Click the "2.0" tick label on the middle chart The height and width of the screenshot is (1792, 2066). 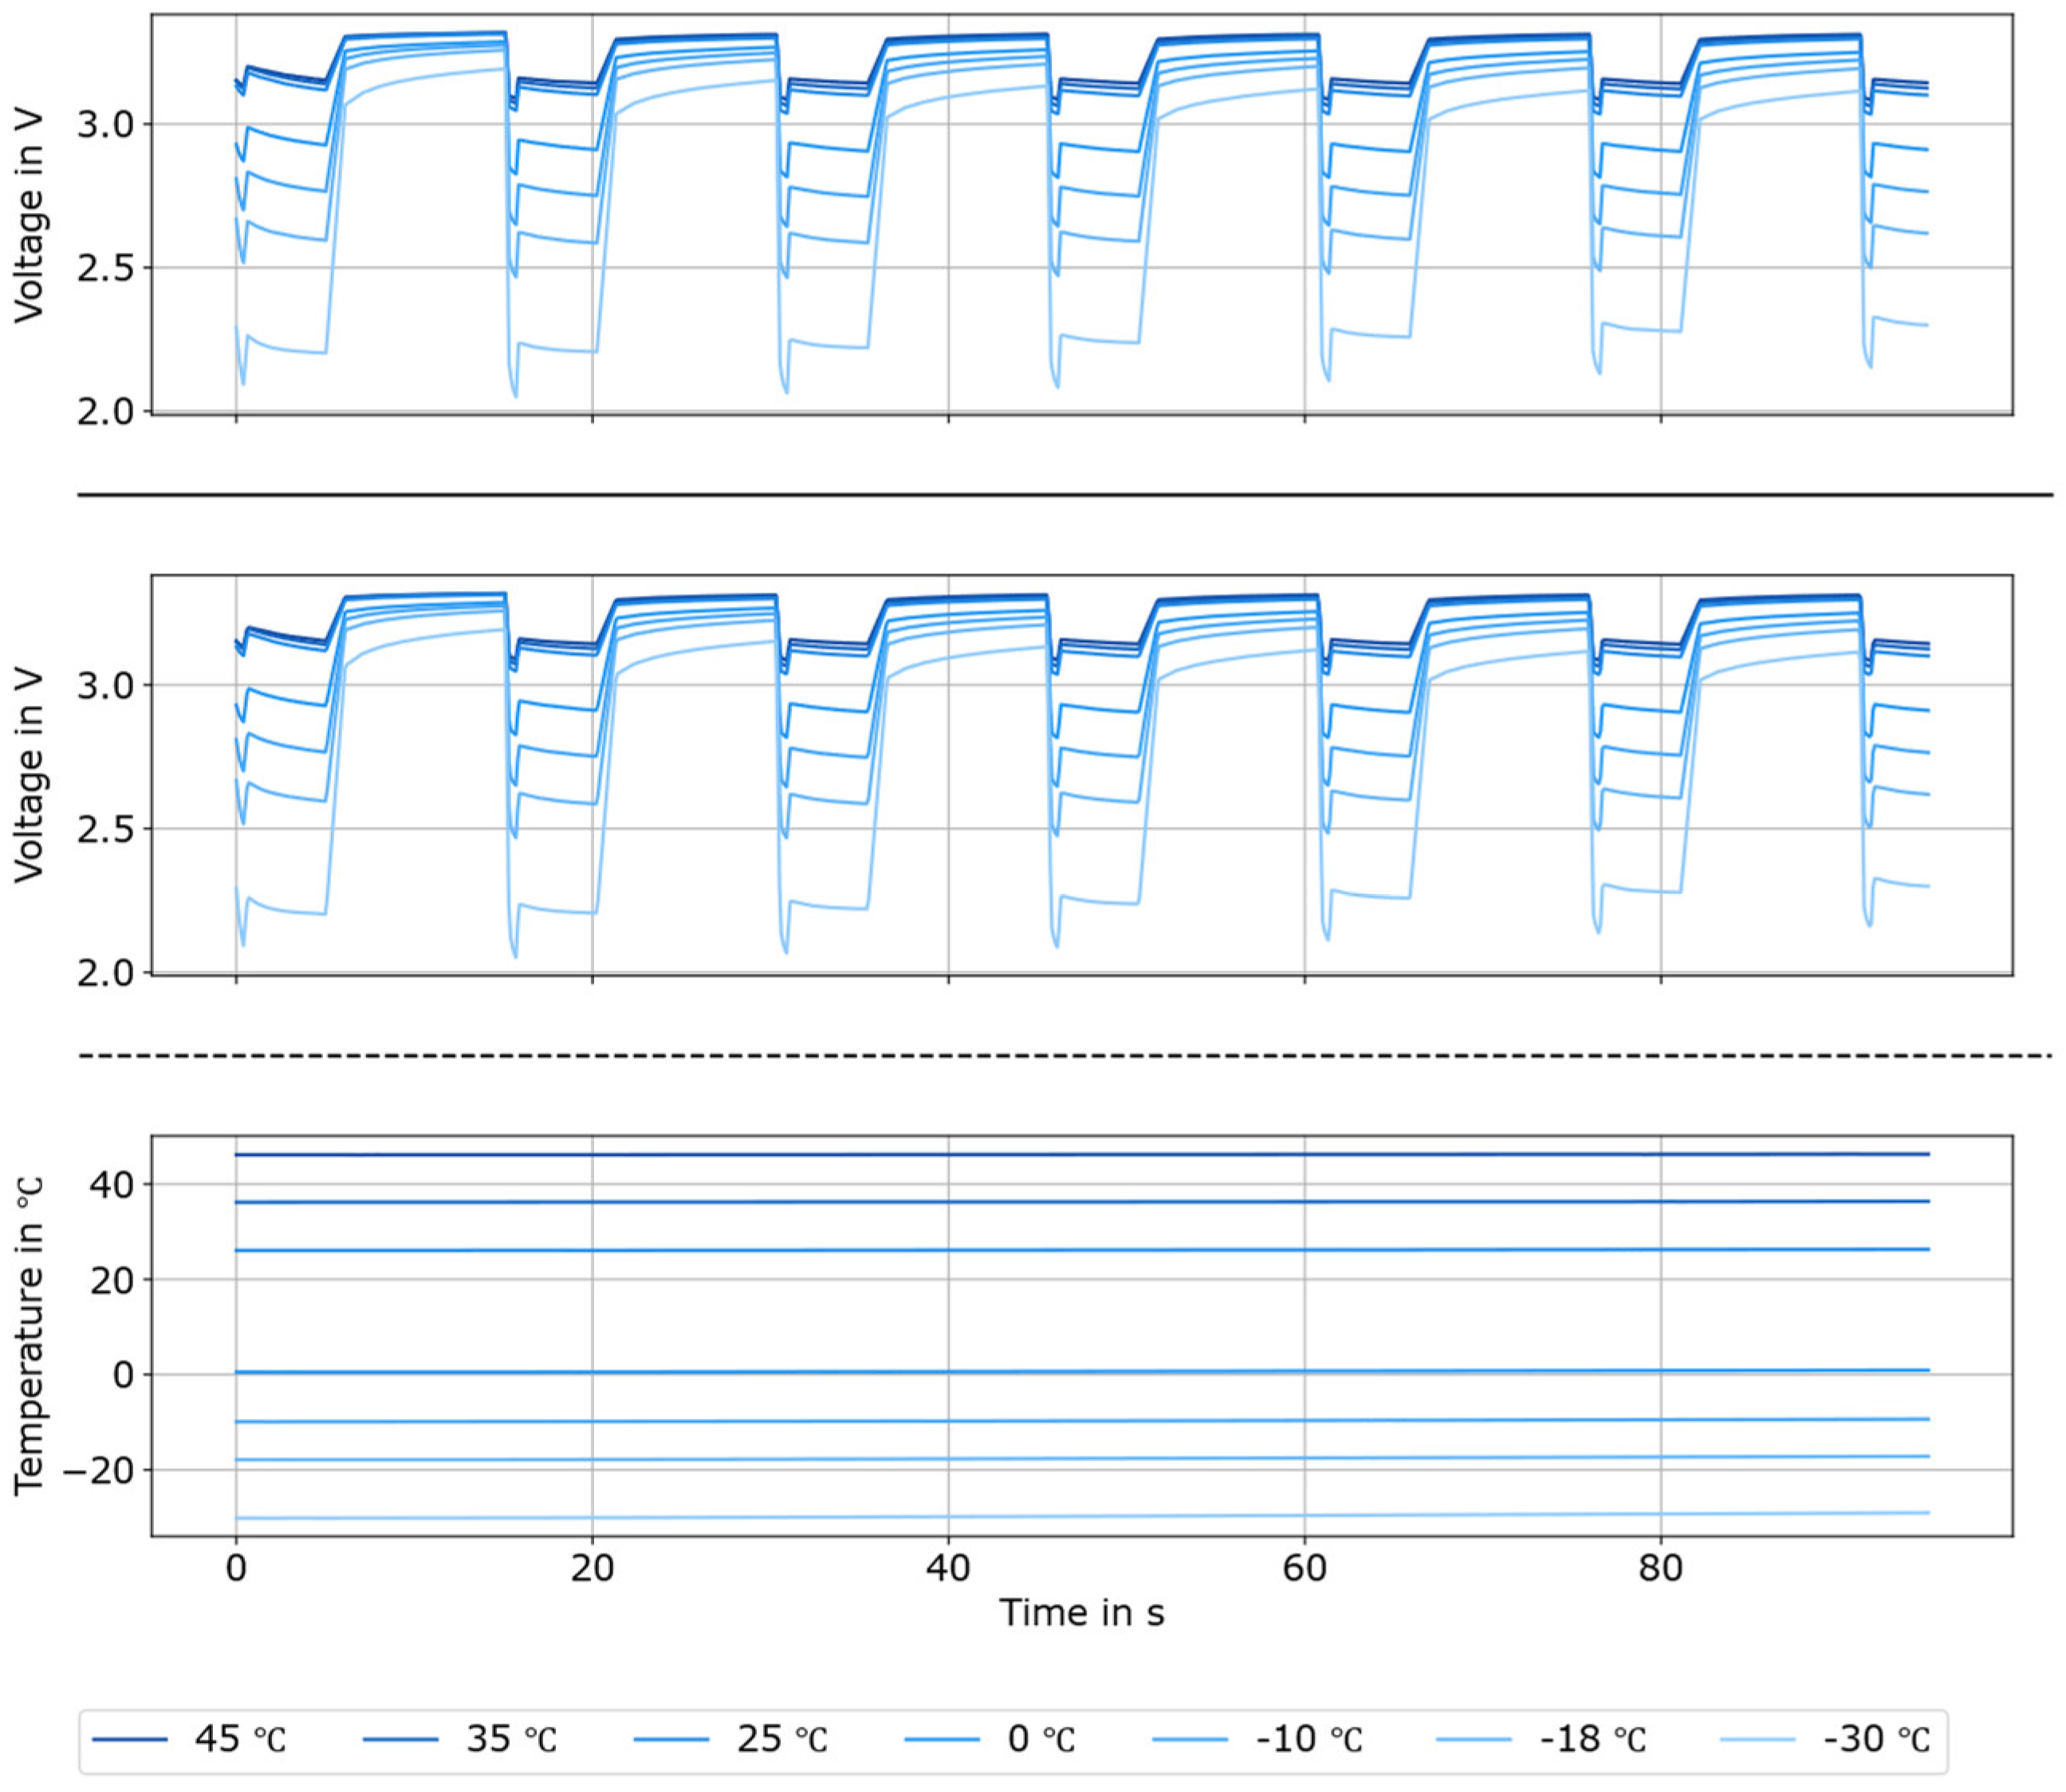(x=106, y=972)
